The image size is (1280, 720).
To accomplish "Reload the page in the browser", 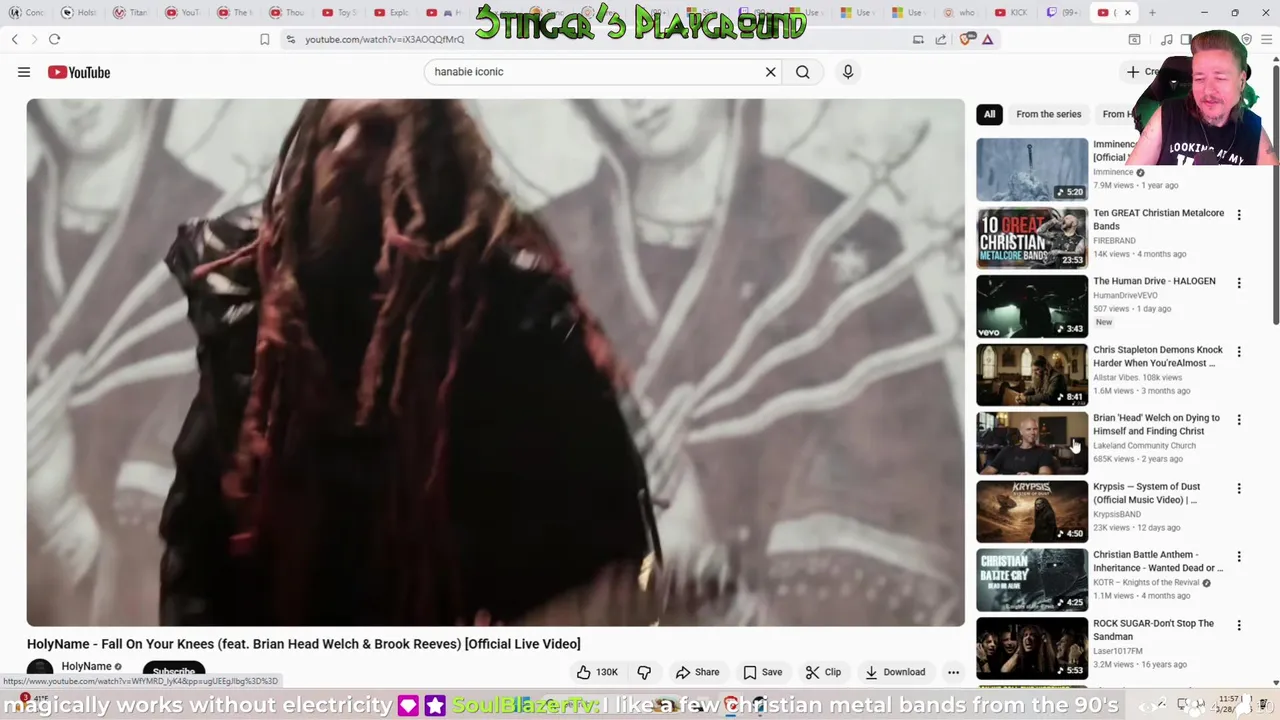I will (x=54, y=39).
